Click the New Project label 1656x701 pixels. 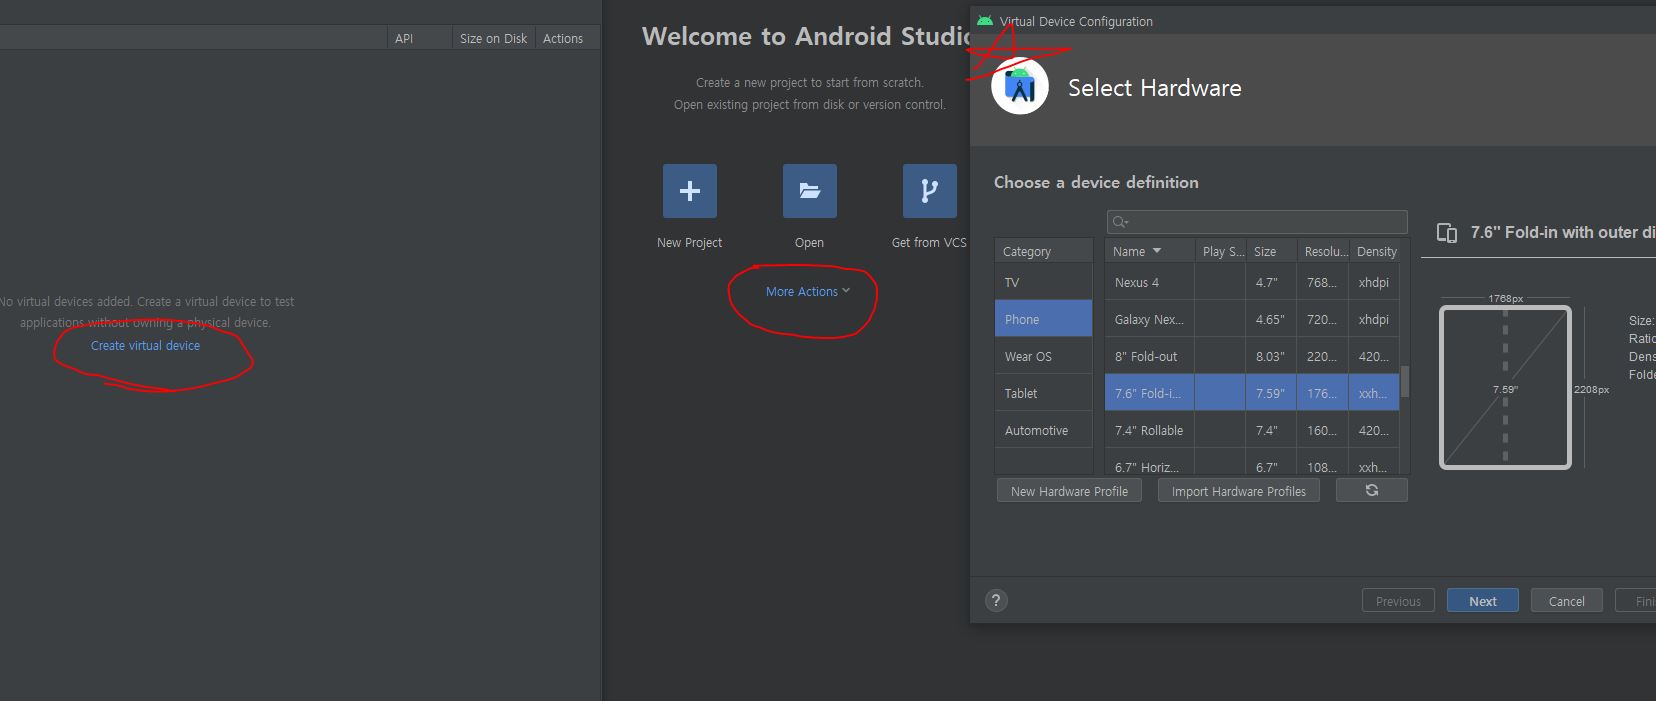click(689, 242)
